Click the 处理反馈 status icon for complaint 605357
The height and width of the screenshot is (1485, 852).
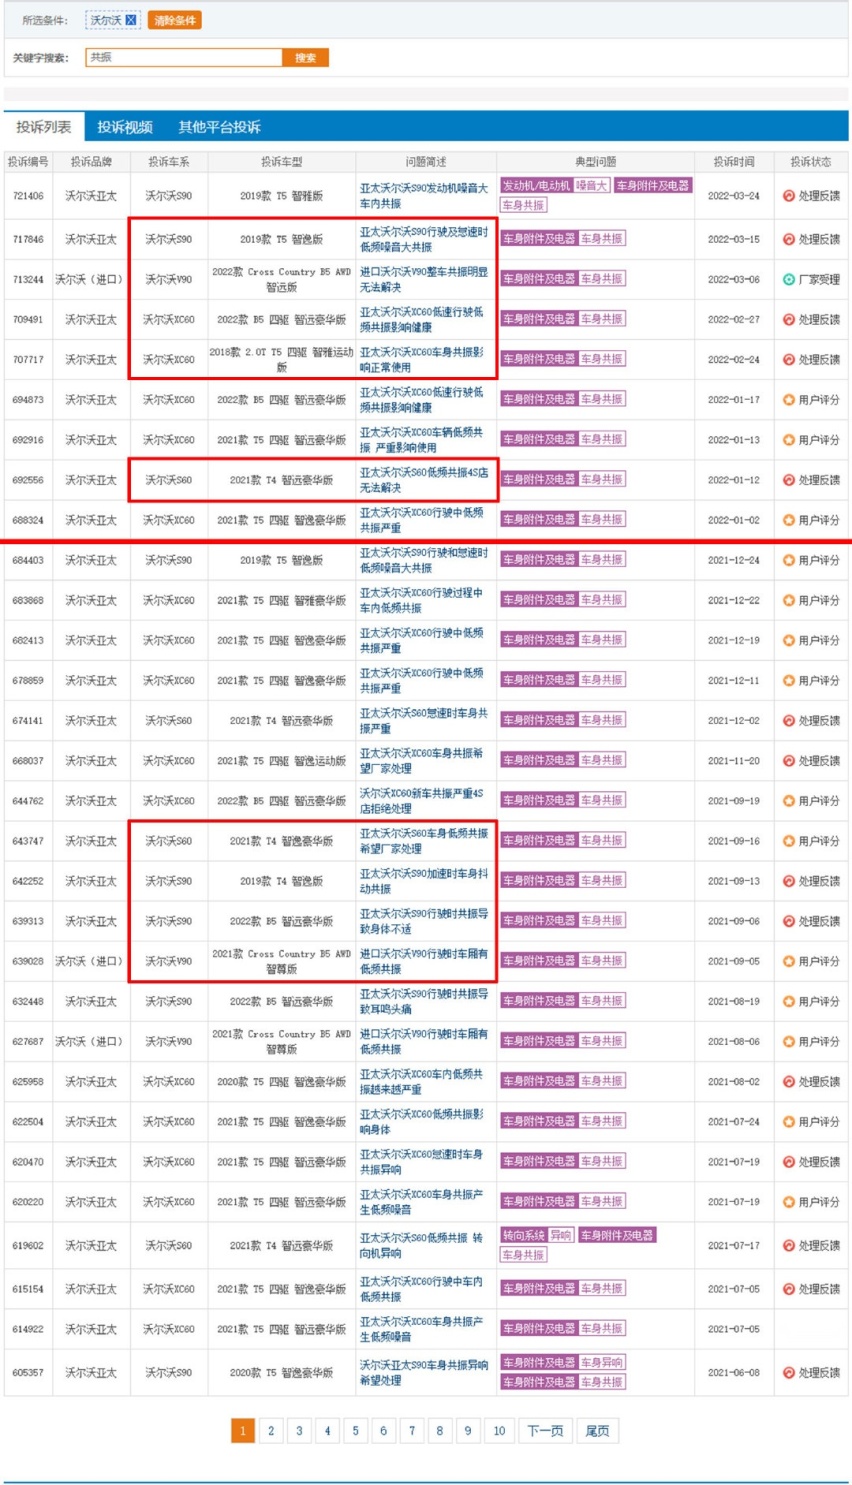click(x=789, y=1373)
